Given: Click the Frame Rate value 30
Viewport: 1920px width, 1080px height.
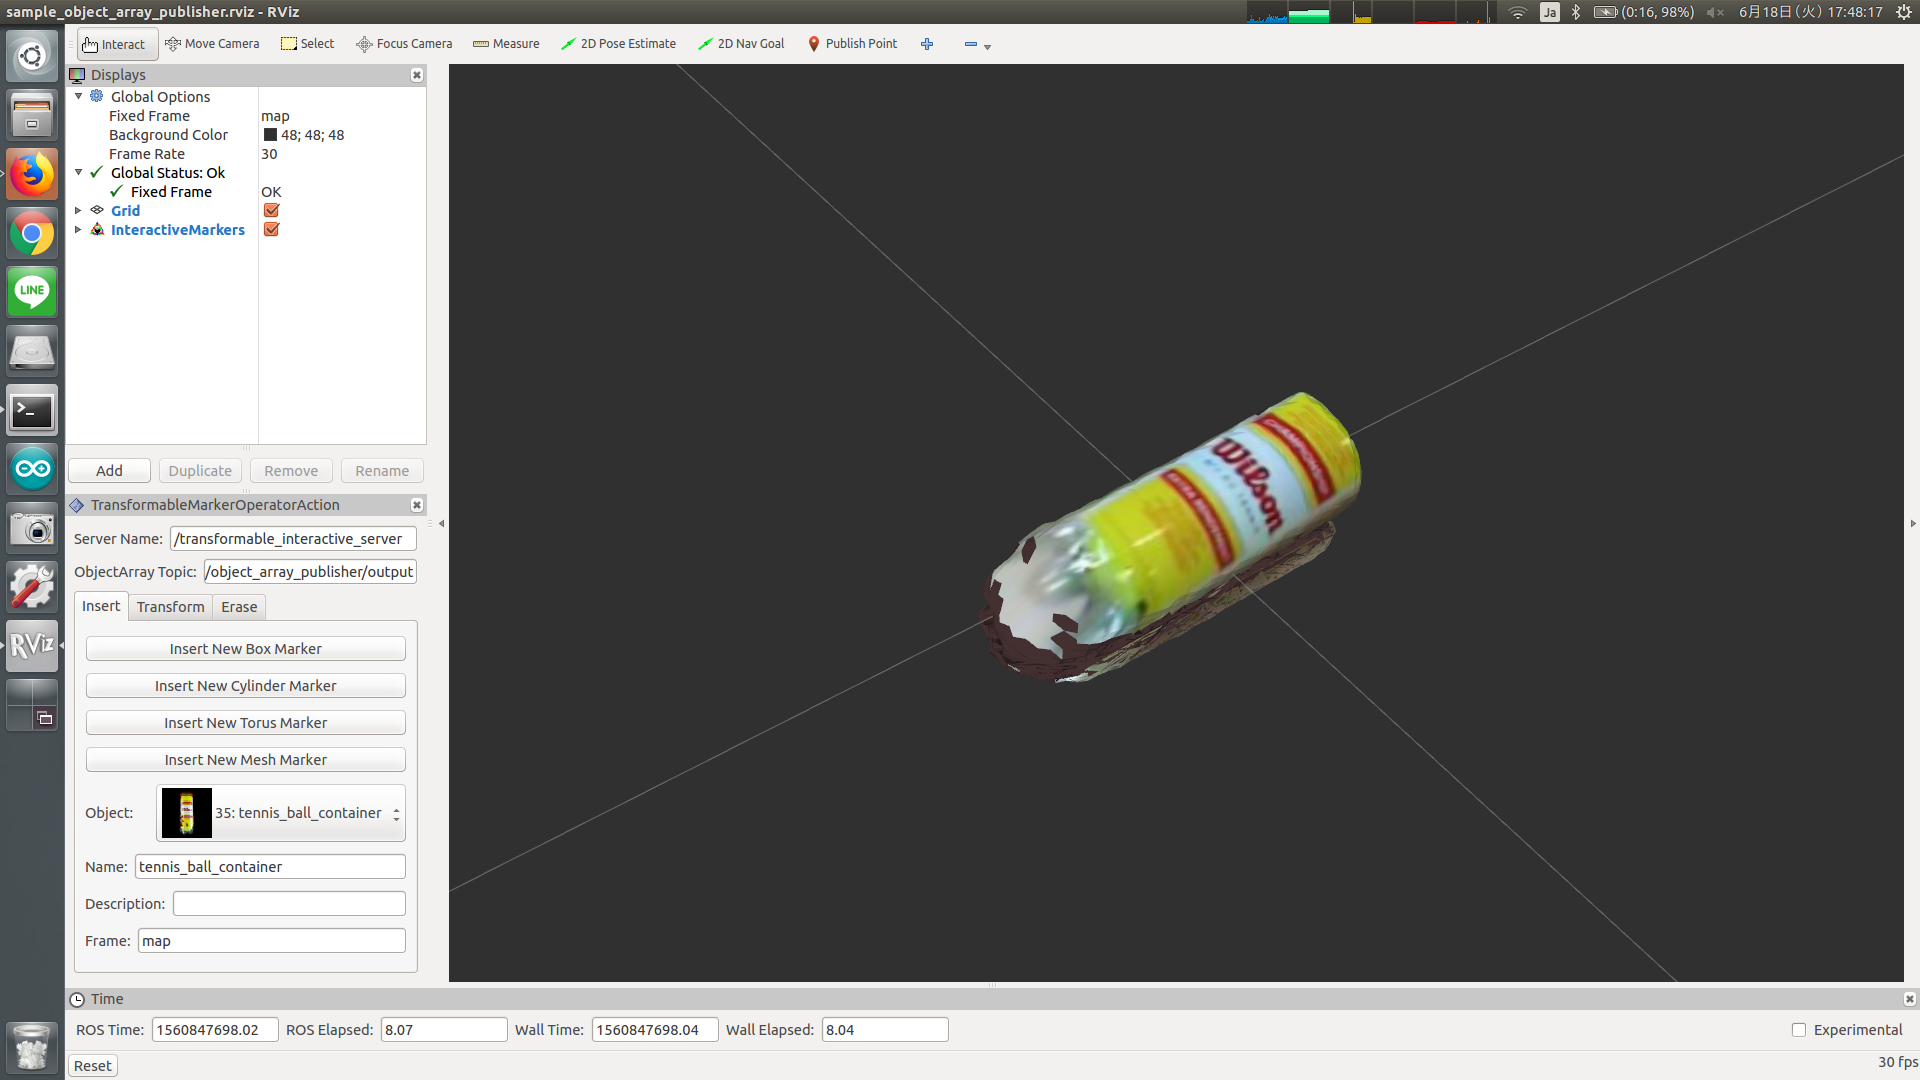Looking at the screenshot, I should click(x=269, y=154).
